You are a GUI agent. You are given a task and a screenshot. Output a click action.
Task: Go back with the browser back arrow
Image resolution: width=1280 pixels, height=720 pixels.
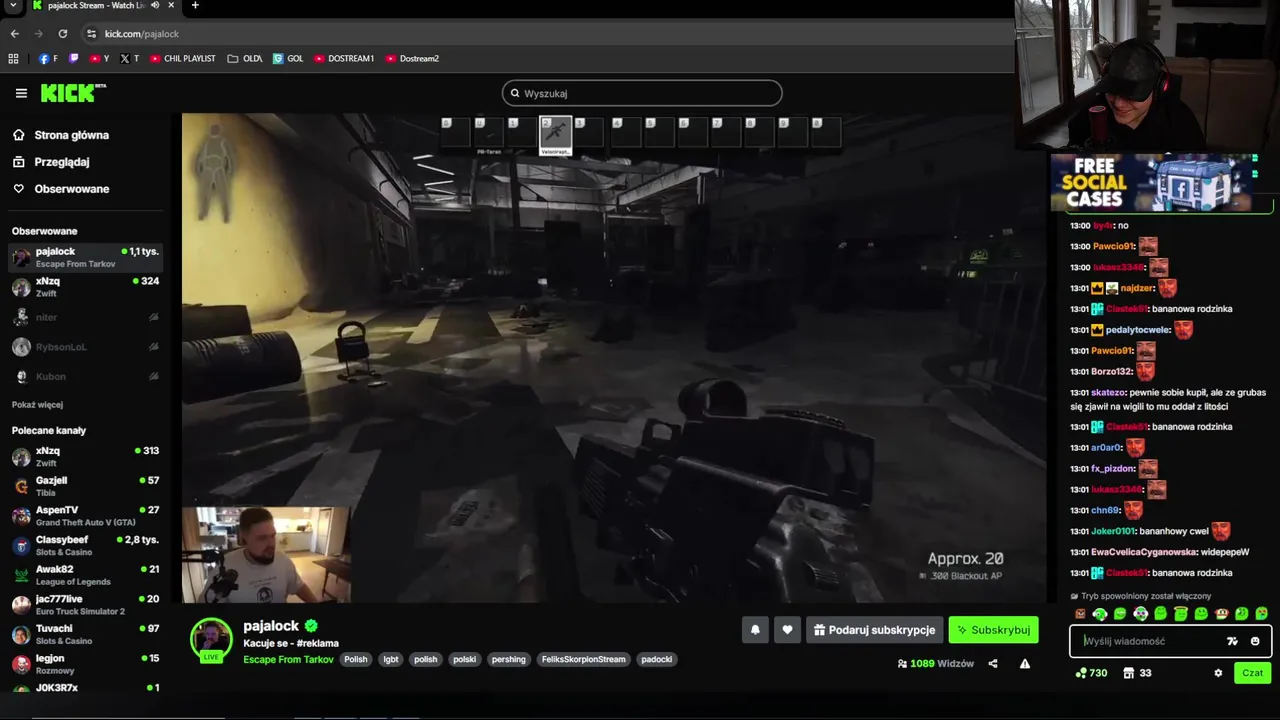tap(15, 34)
